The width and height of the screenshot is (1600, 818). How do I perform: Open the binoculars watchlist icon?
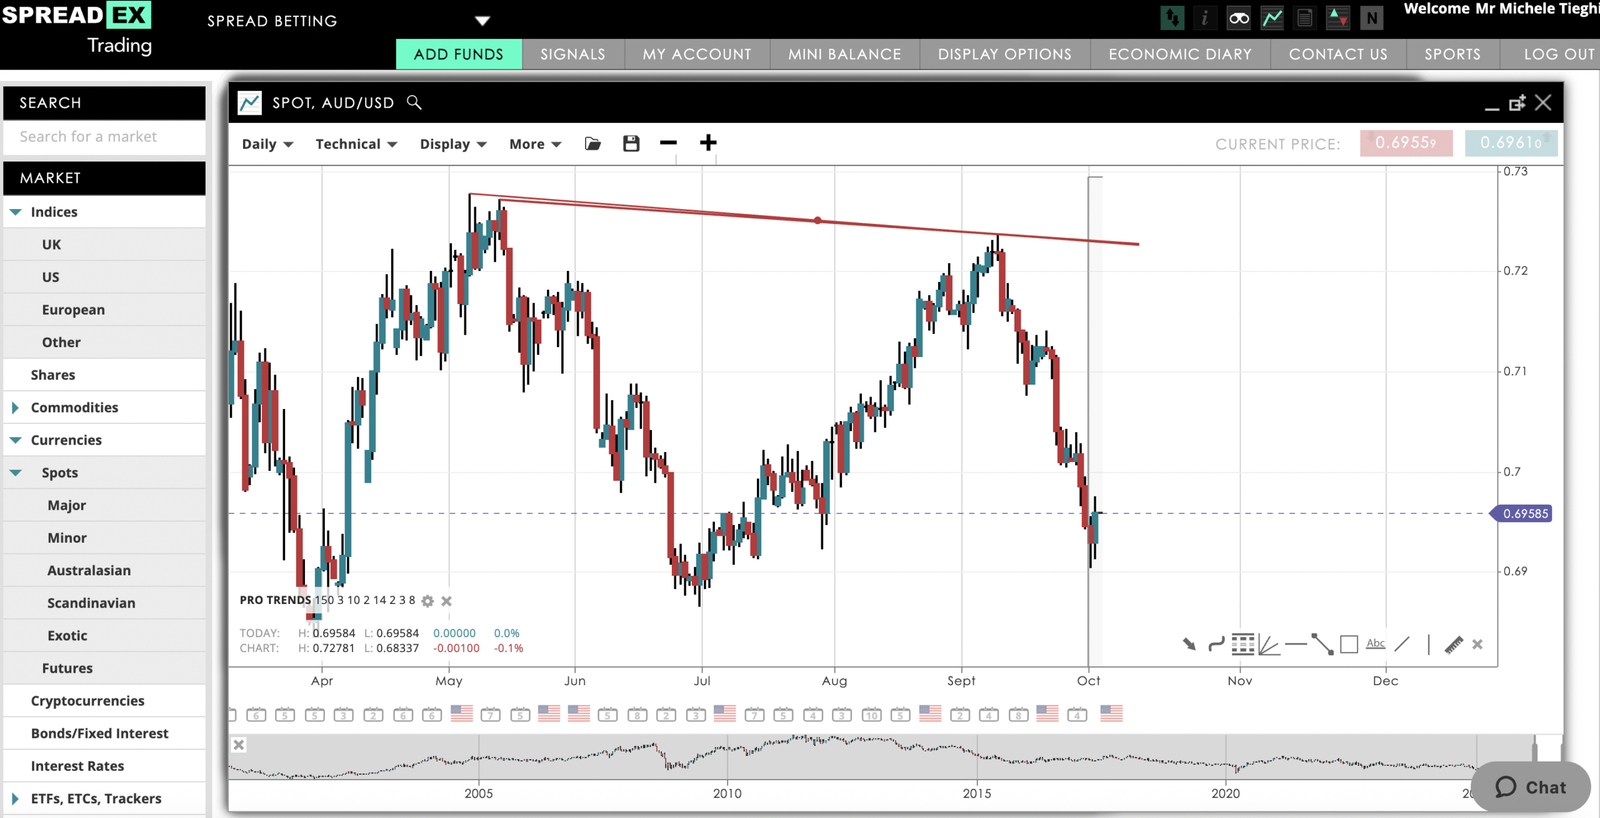(x=1239, y=18)
